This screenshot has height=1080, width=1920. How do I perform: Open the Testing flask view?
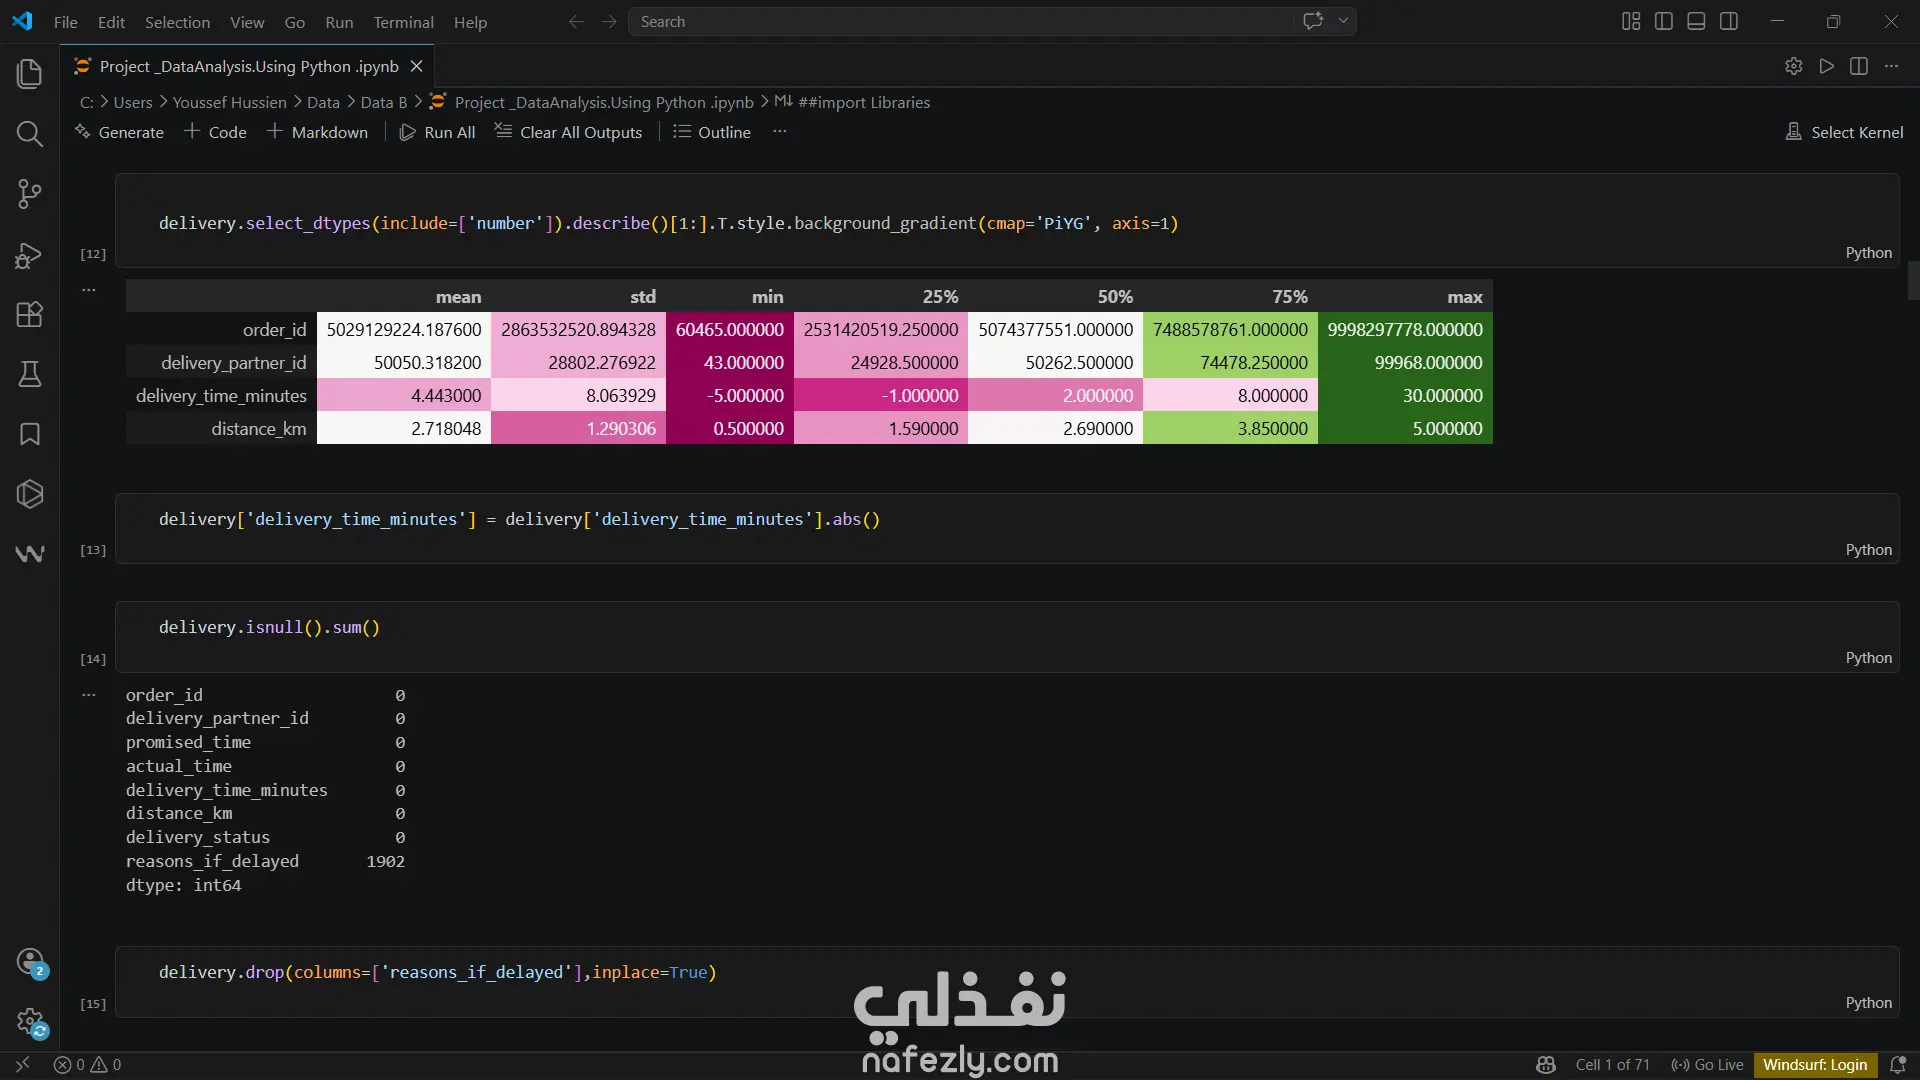click(x=29, y=374)
